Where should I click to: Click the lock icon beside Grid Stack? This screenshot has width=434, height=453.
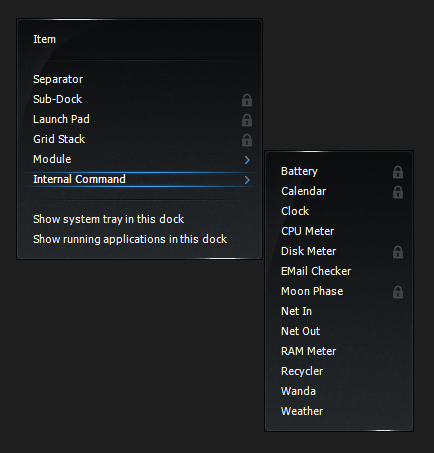247,140
